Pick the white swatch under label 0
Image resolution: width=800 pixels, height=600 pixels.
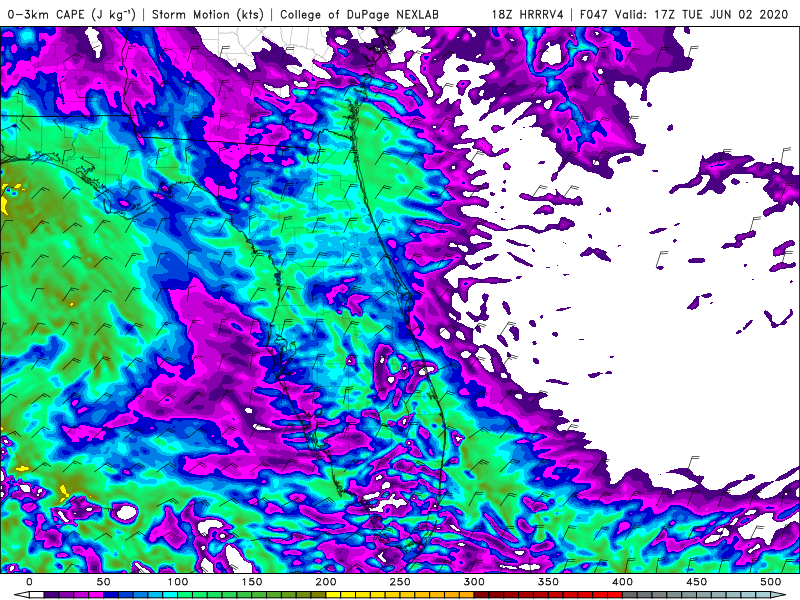37,595
